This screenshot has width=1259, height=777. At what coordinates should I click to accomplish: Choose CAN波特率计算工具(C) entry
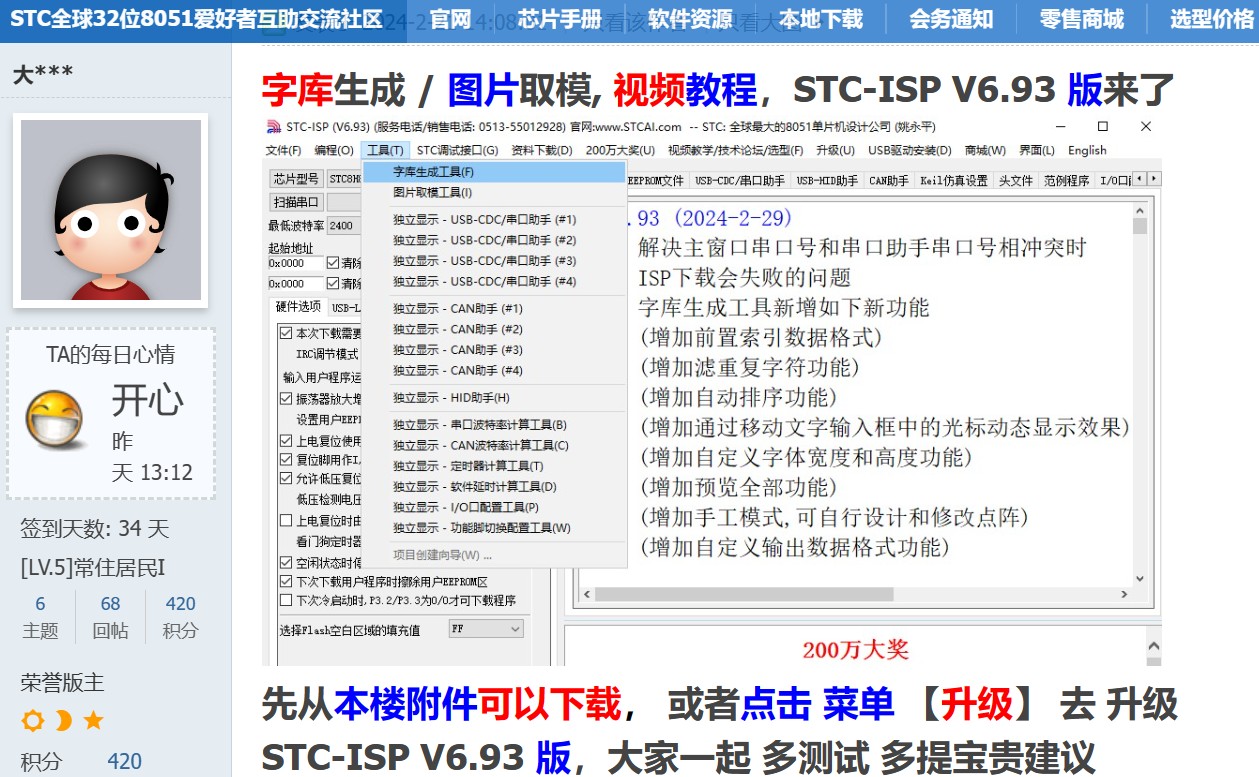pyautogui.click(x=494, y=446)
